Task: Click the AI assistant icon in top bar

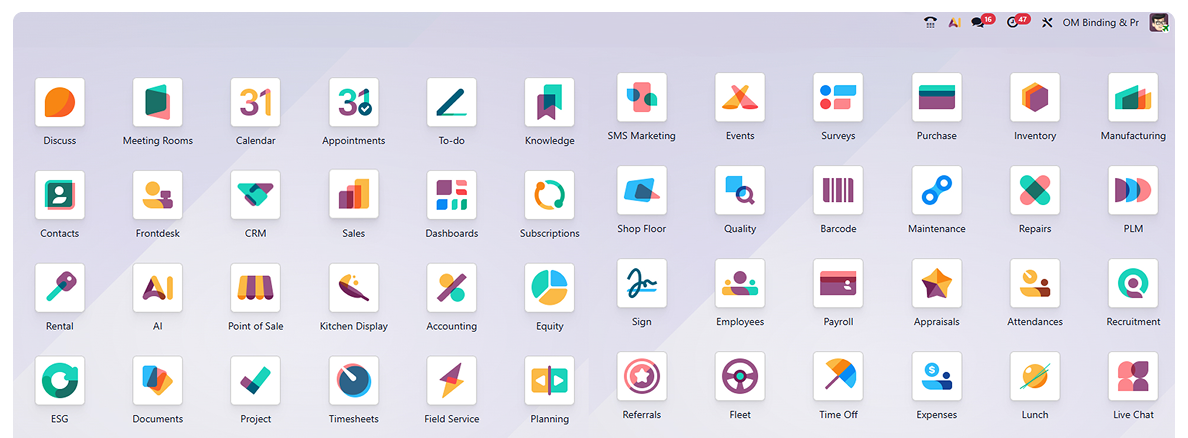Action: pos(955,23)
